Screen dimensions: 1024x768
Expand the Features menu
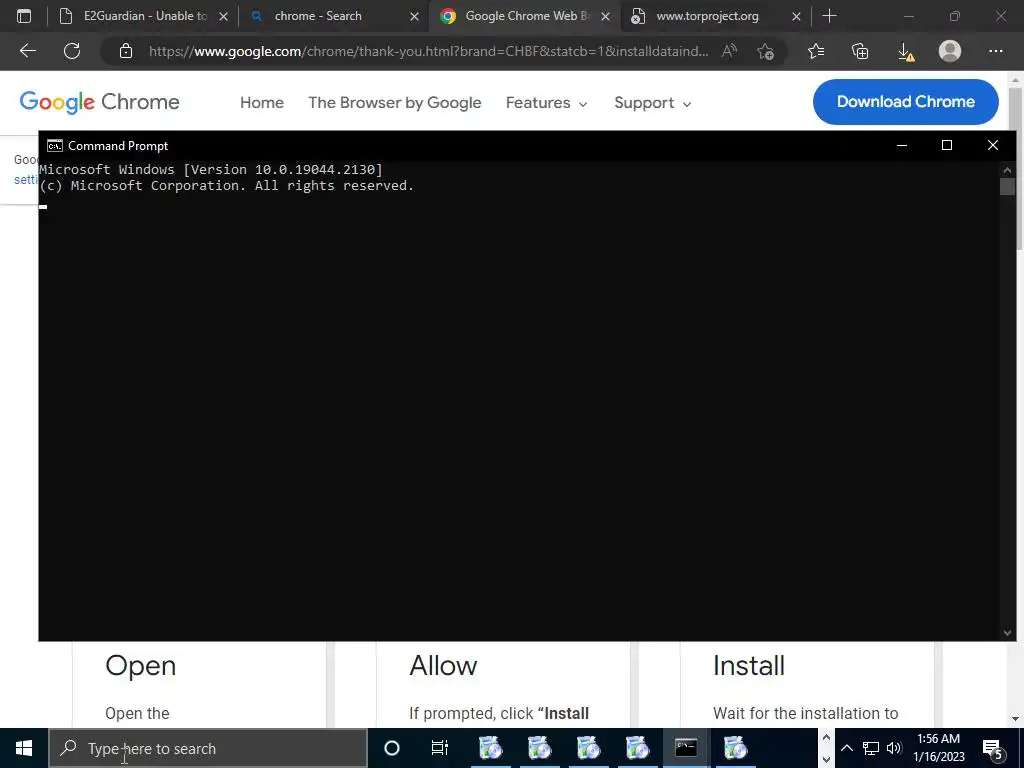pyautogui.click(x=547, y=103)
